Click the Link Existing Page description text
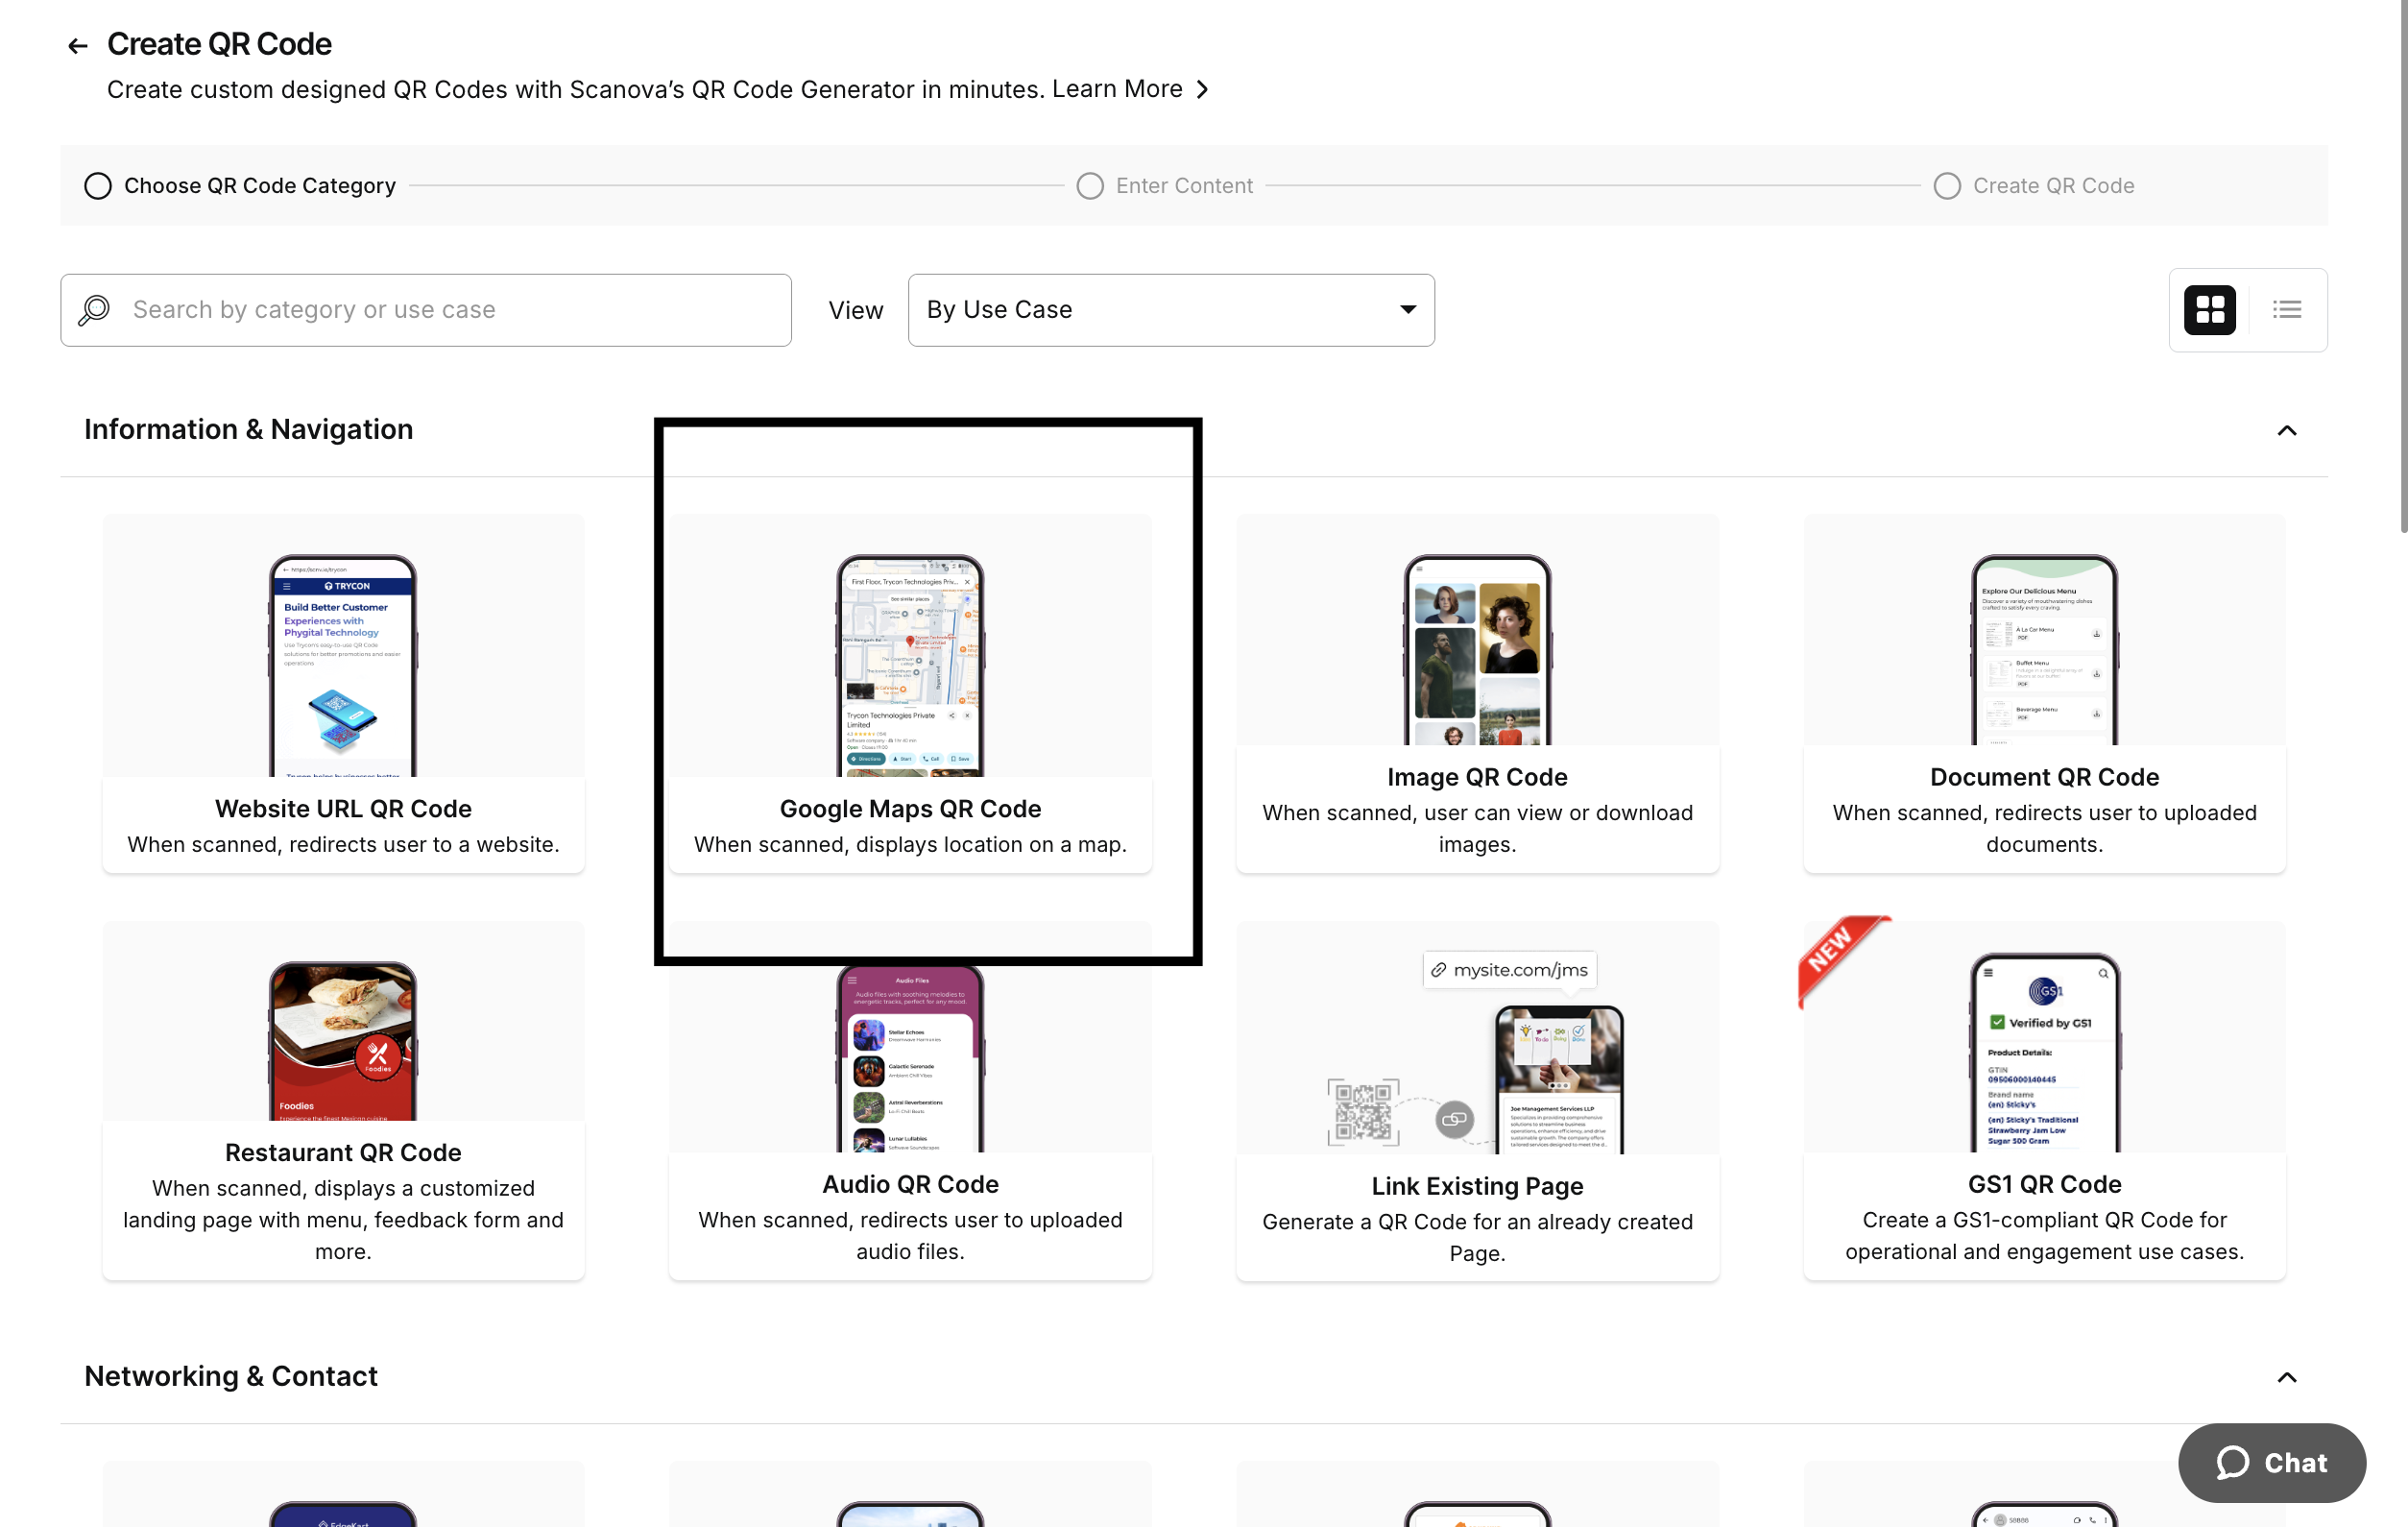The height and width of the screenshot is (1527, 2408). tap(1477, 1237)
